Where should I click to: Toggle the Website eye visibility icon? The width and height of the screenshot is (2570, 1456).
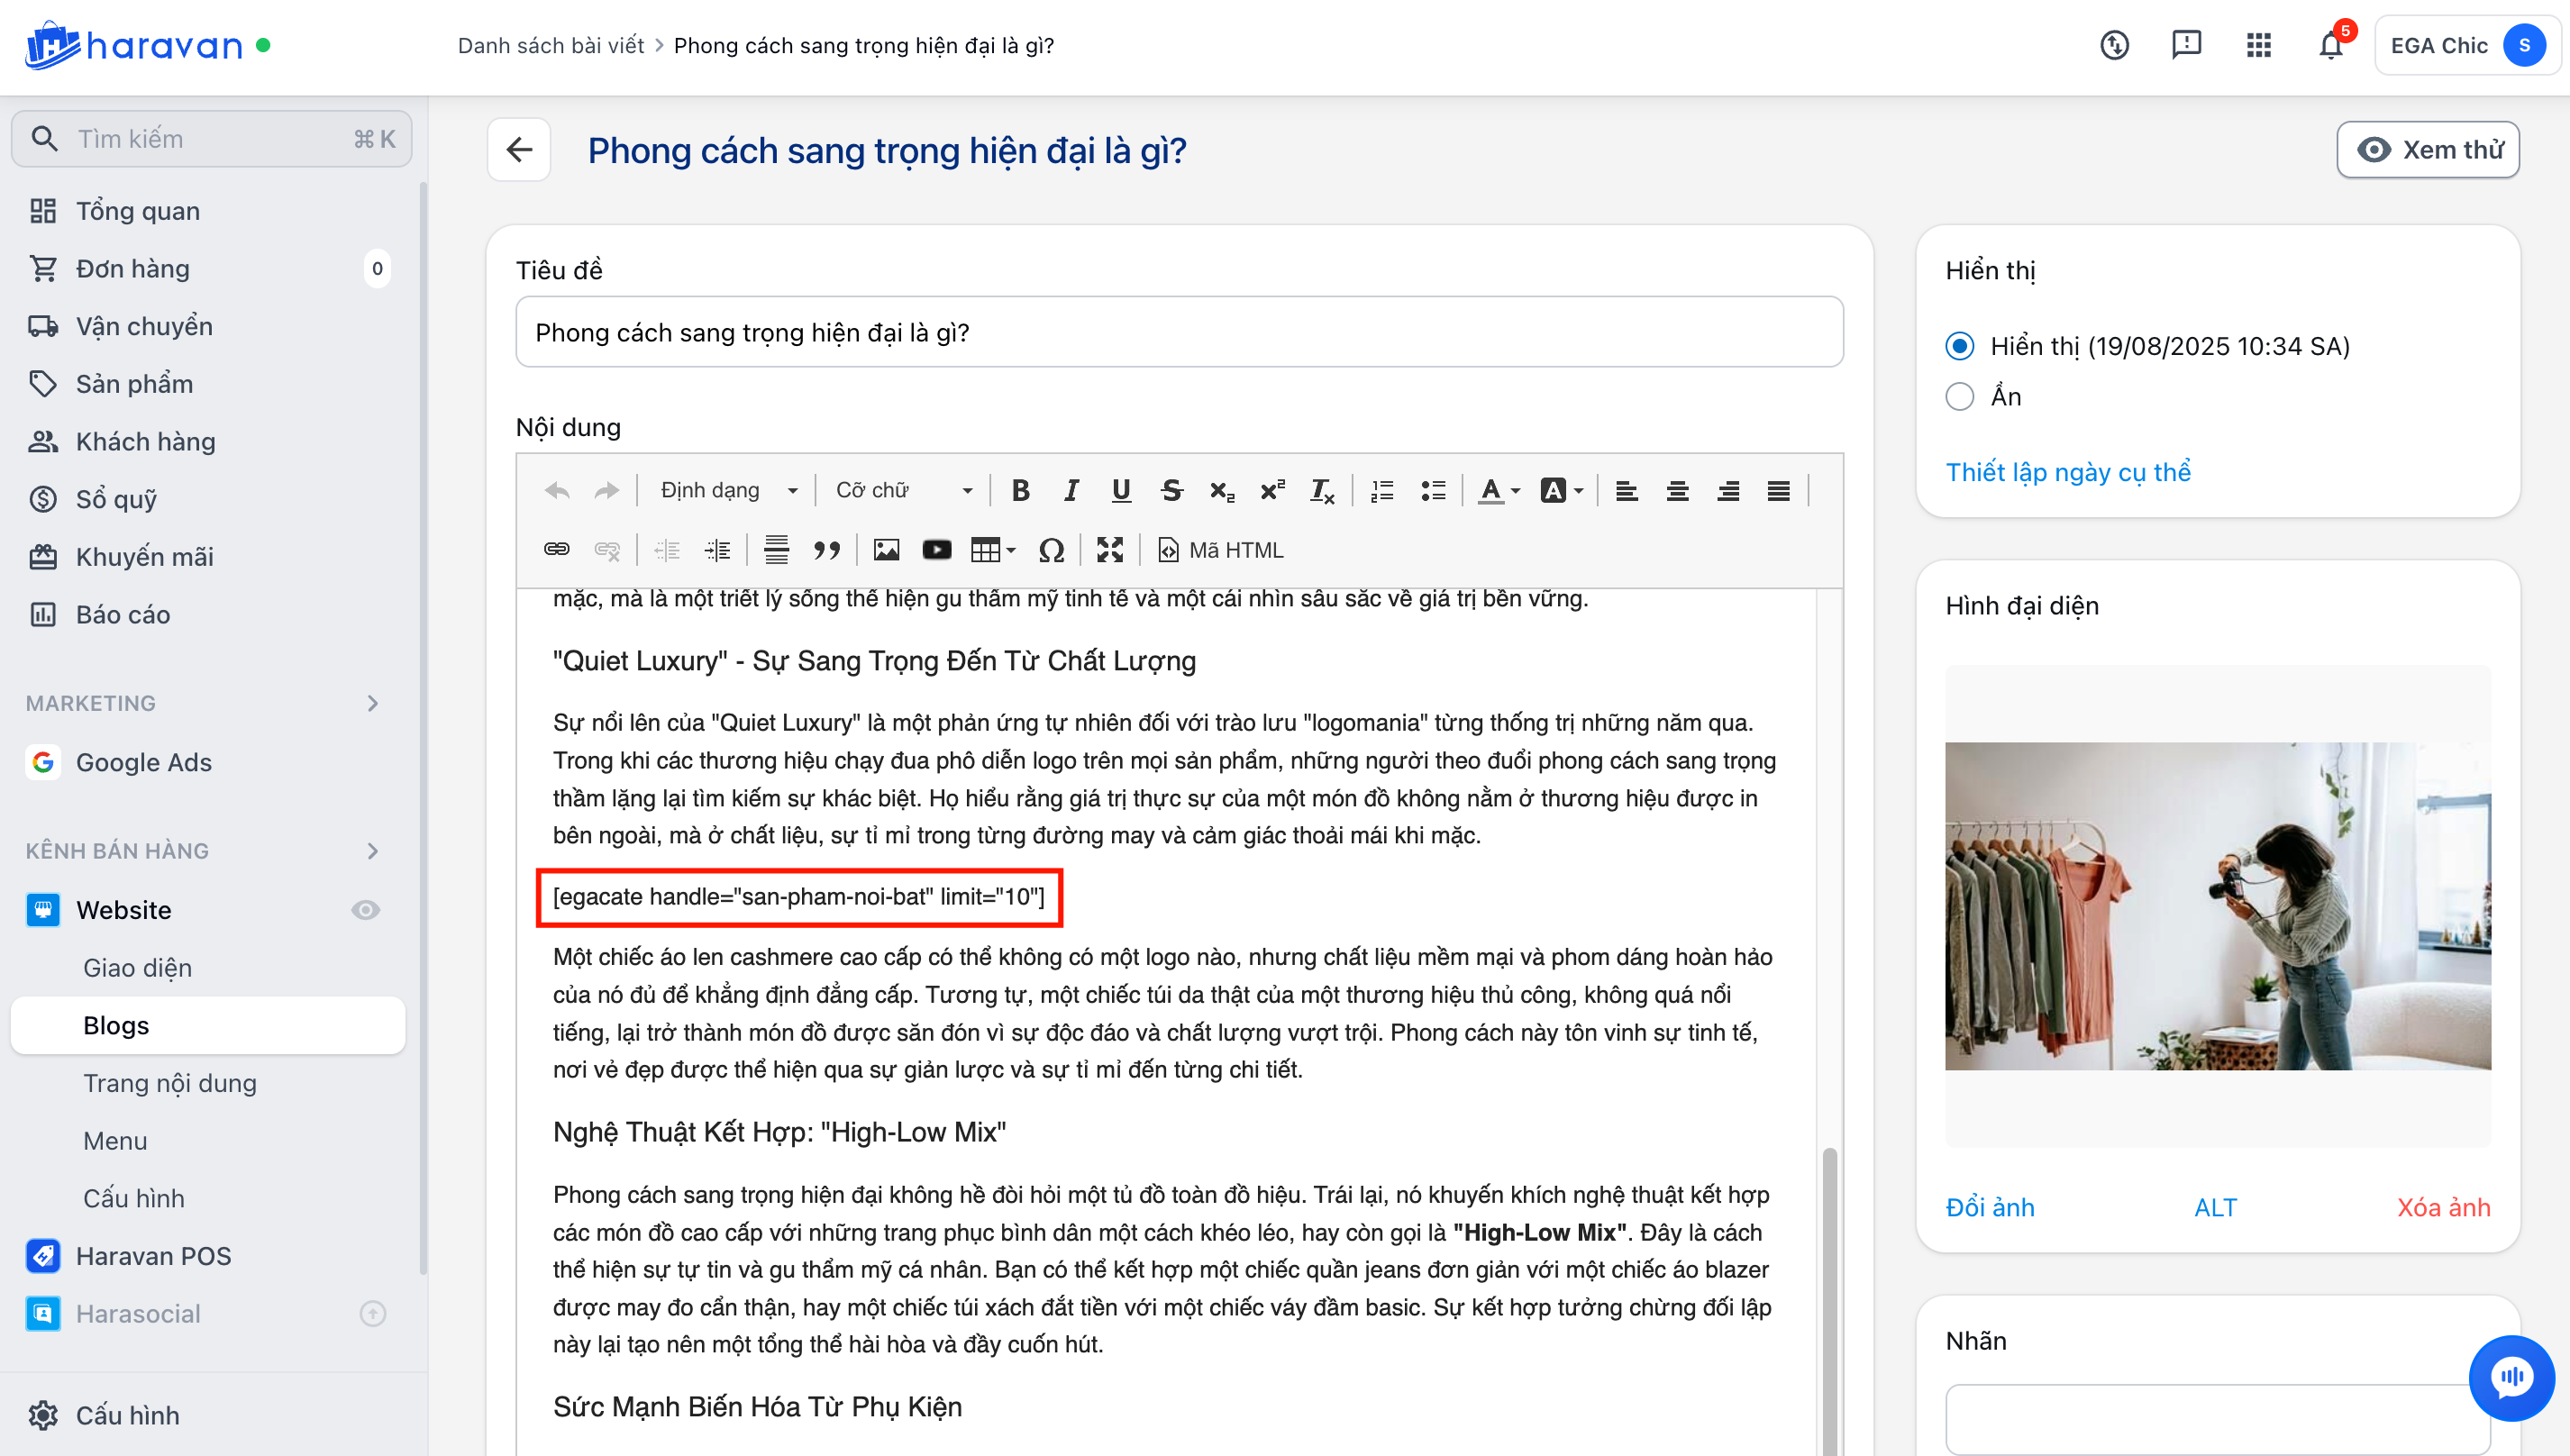[x=365, y=910]
